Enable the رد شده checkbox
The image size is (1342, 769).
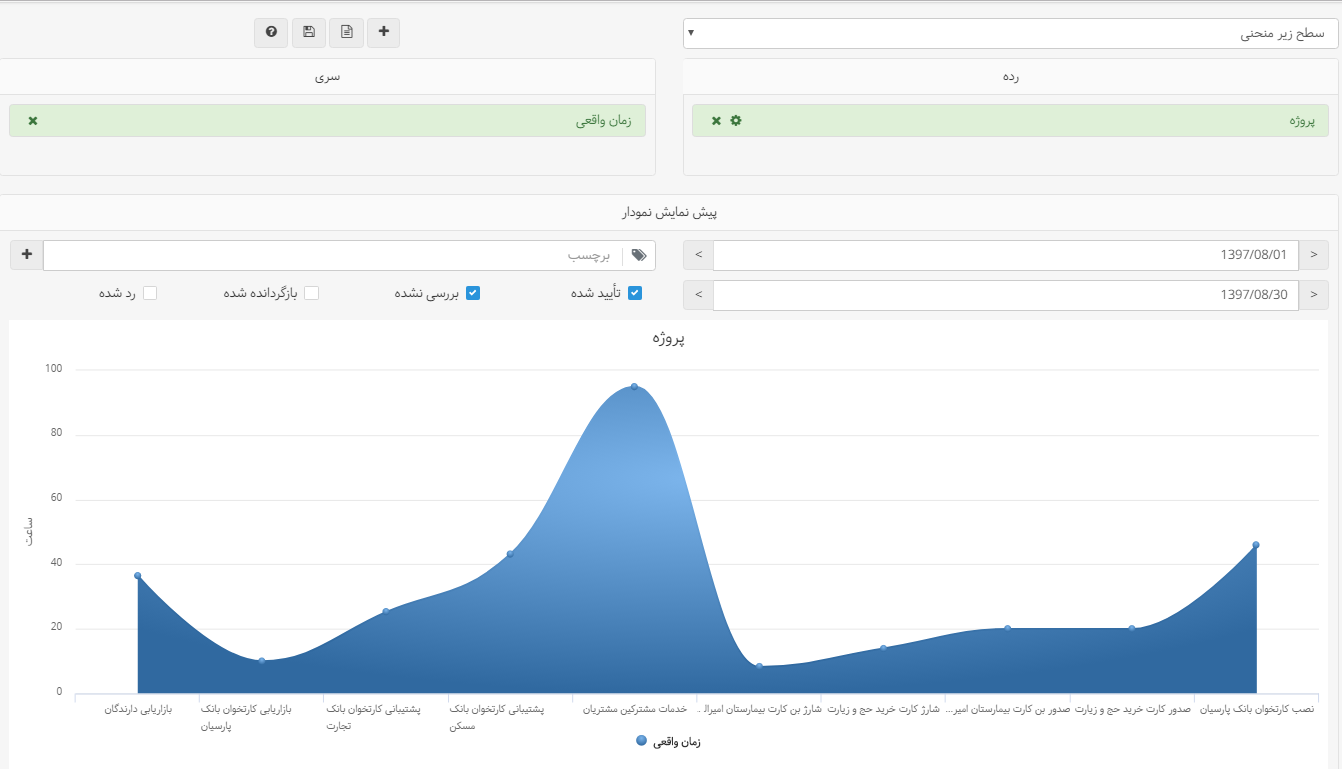click(x=150, y=293)
